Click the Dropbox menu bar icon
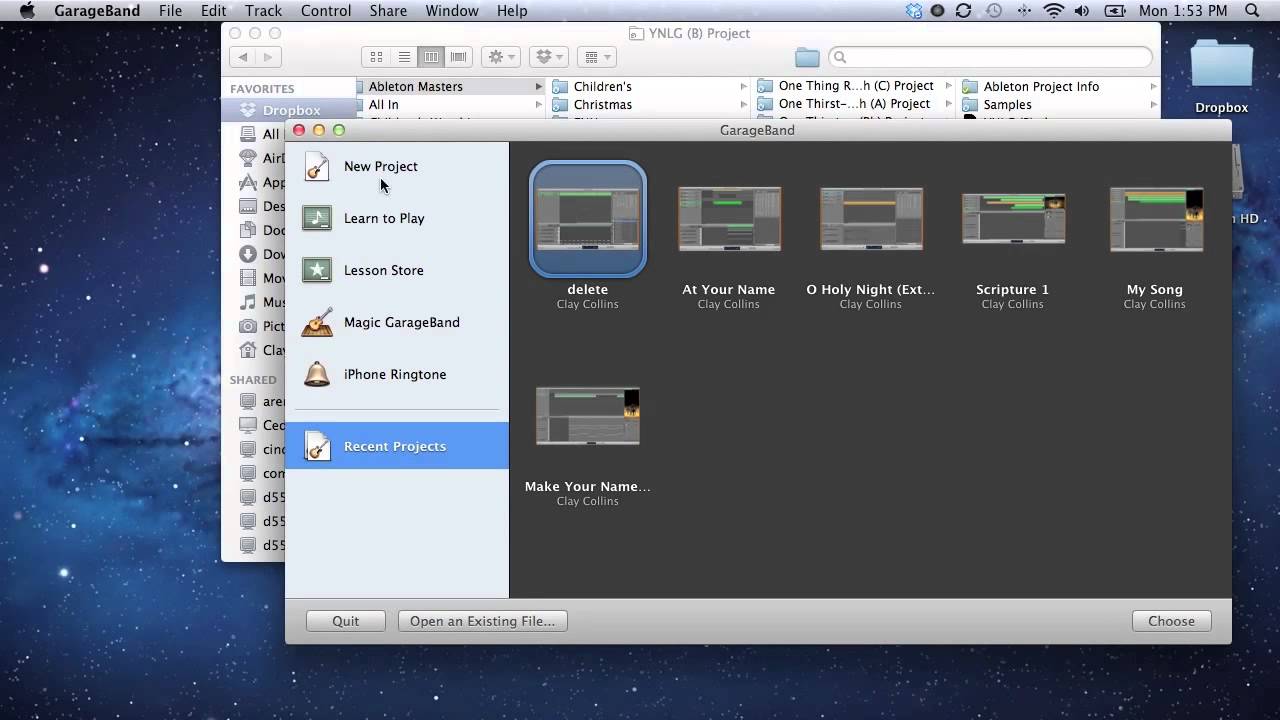 point(914,11)
